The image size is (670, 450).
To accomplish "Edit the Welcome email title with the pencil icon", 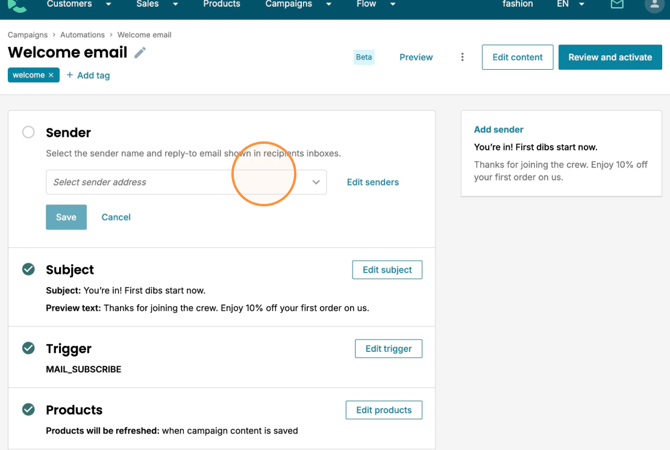I will (x=140, y=53).
